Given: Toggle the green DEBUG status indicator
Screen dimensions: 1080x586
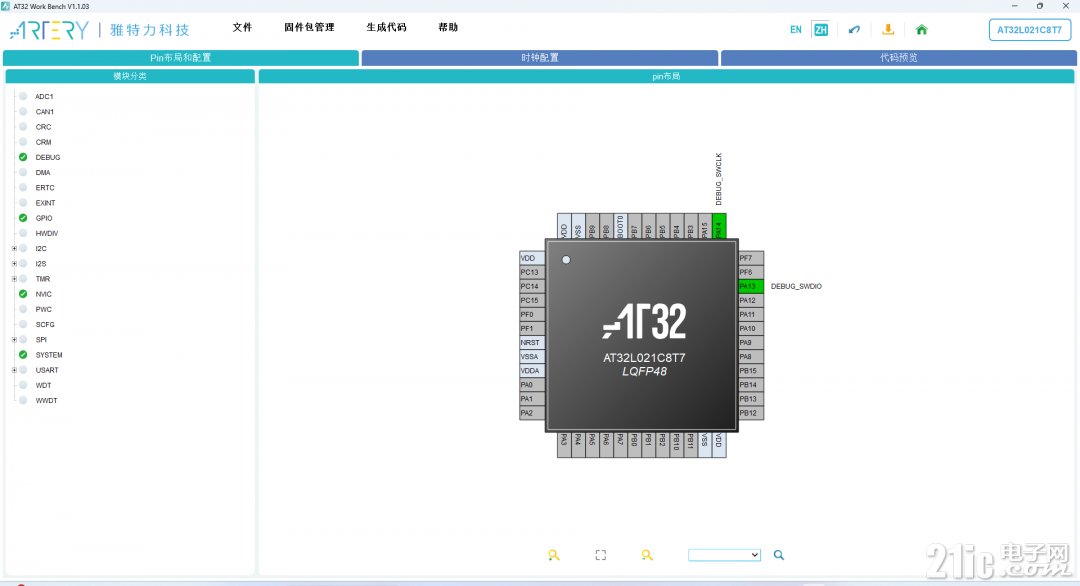Looking at the screenshot, I should pyautogui.click(x=23, y=157).
